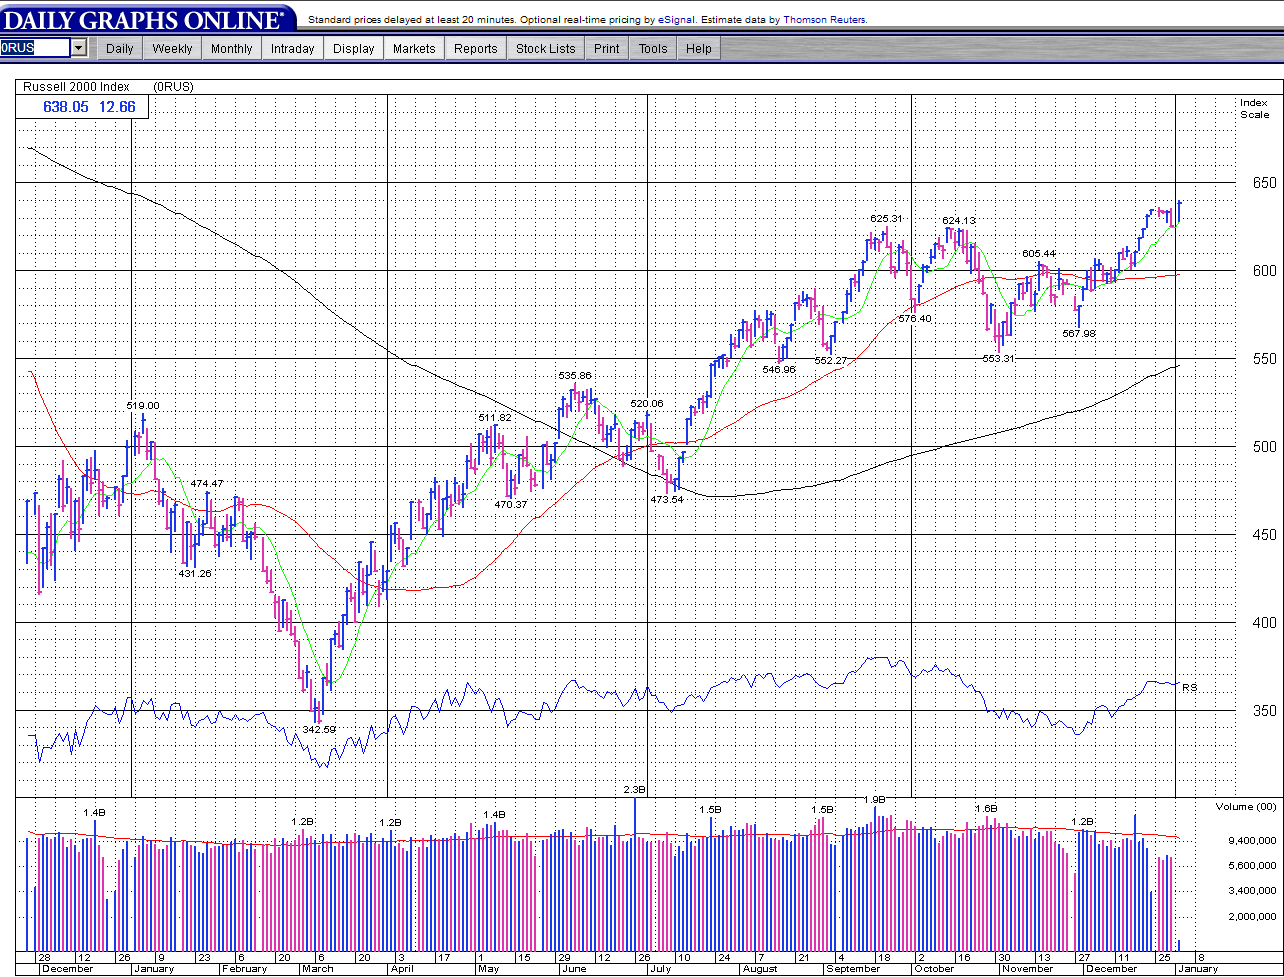Click the Daily Graphs Online logo
Viewport: 1284px width, 977px height.
tap(148, 18)
